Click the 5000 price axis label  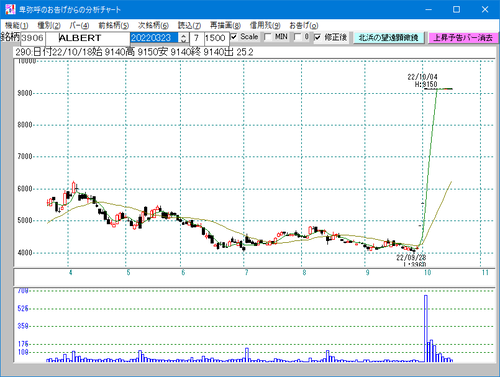(x=25, y=220)
